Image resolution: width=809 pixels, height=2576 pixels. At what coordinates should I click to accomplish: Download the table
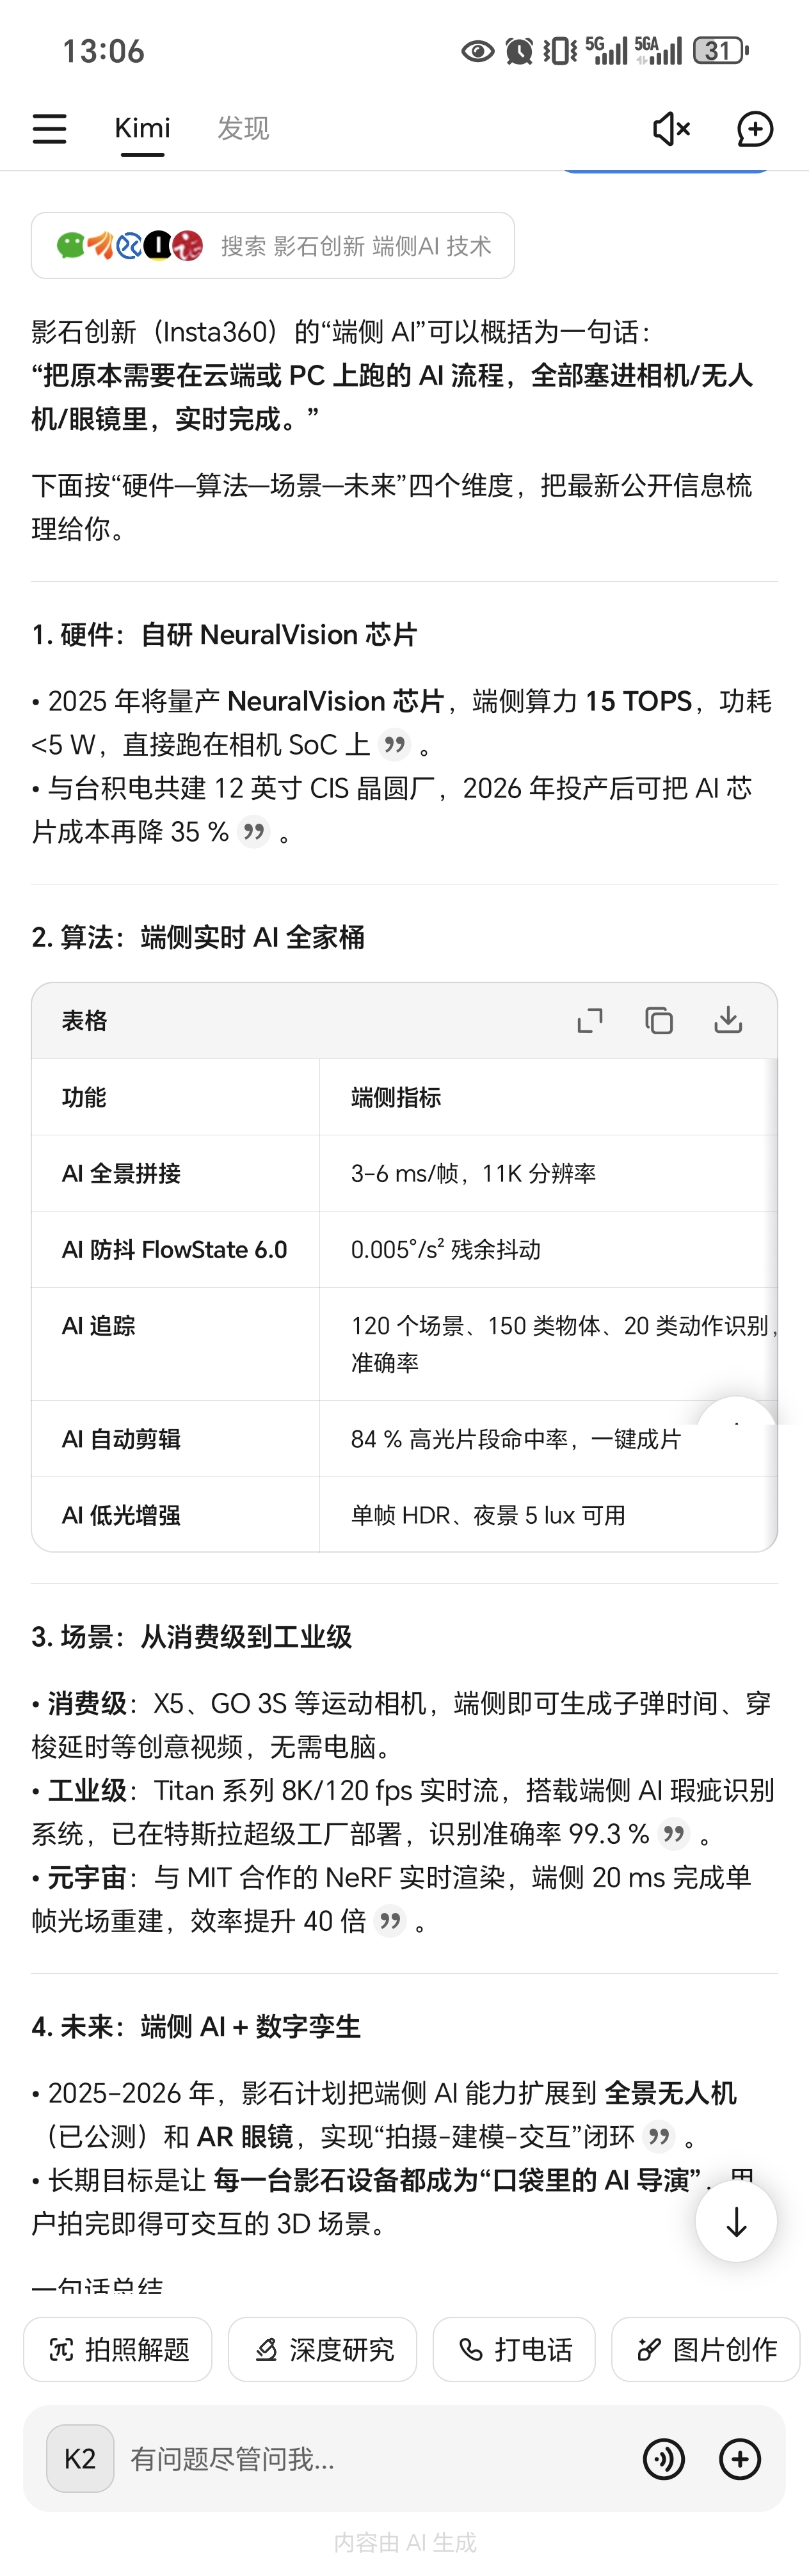[x=728, y=1020]
